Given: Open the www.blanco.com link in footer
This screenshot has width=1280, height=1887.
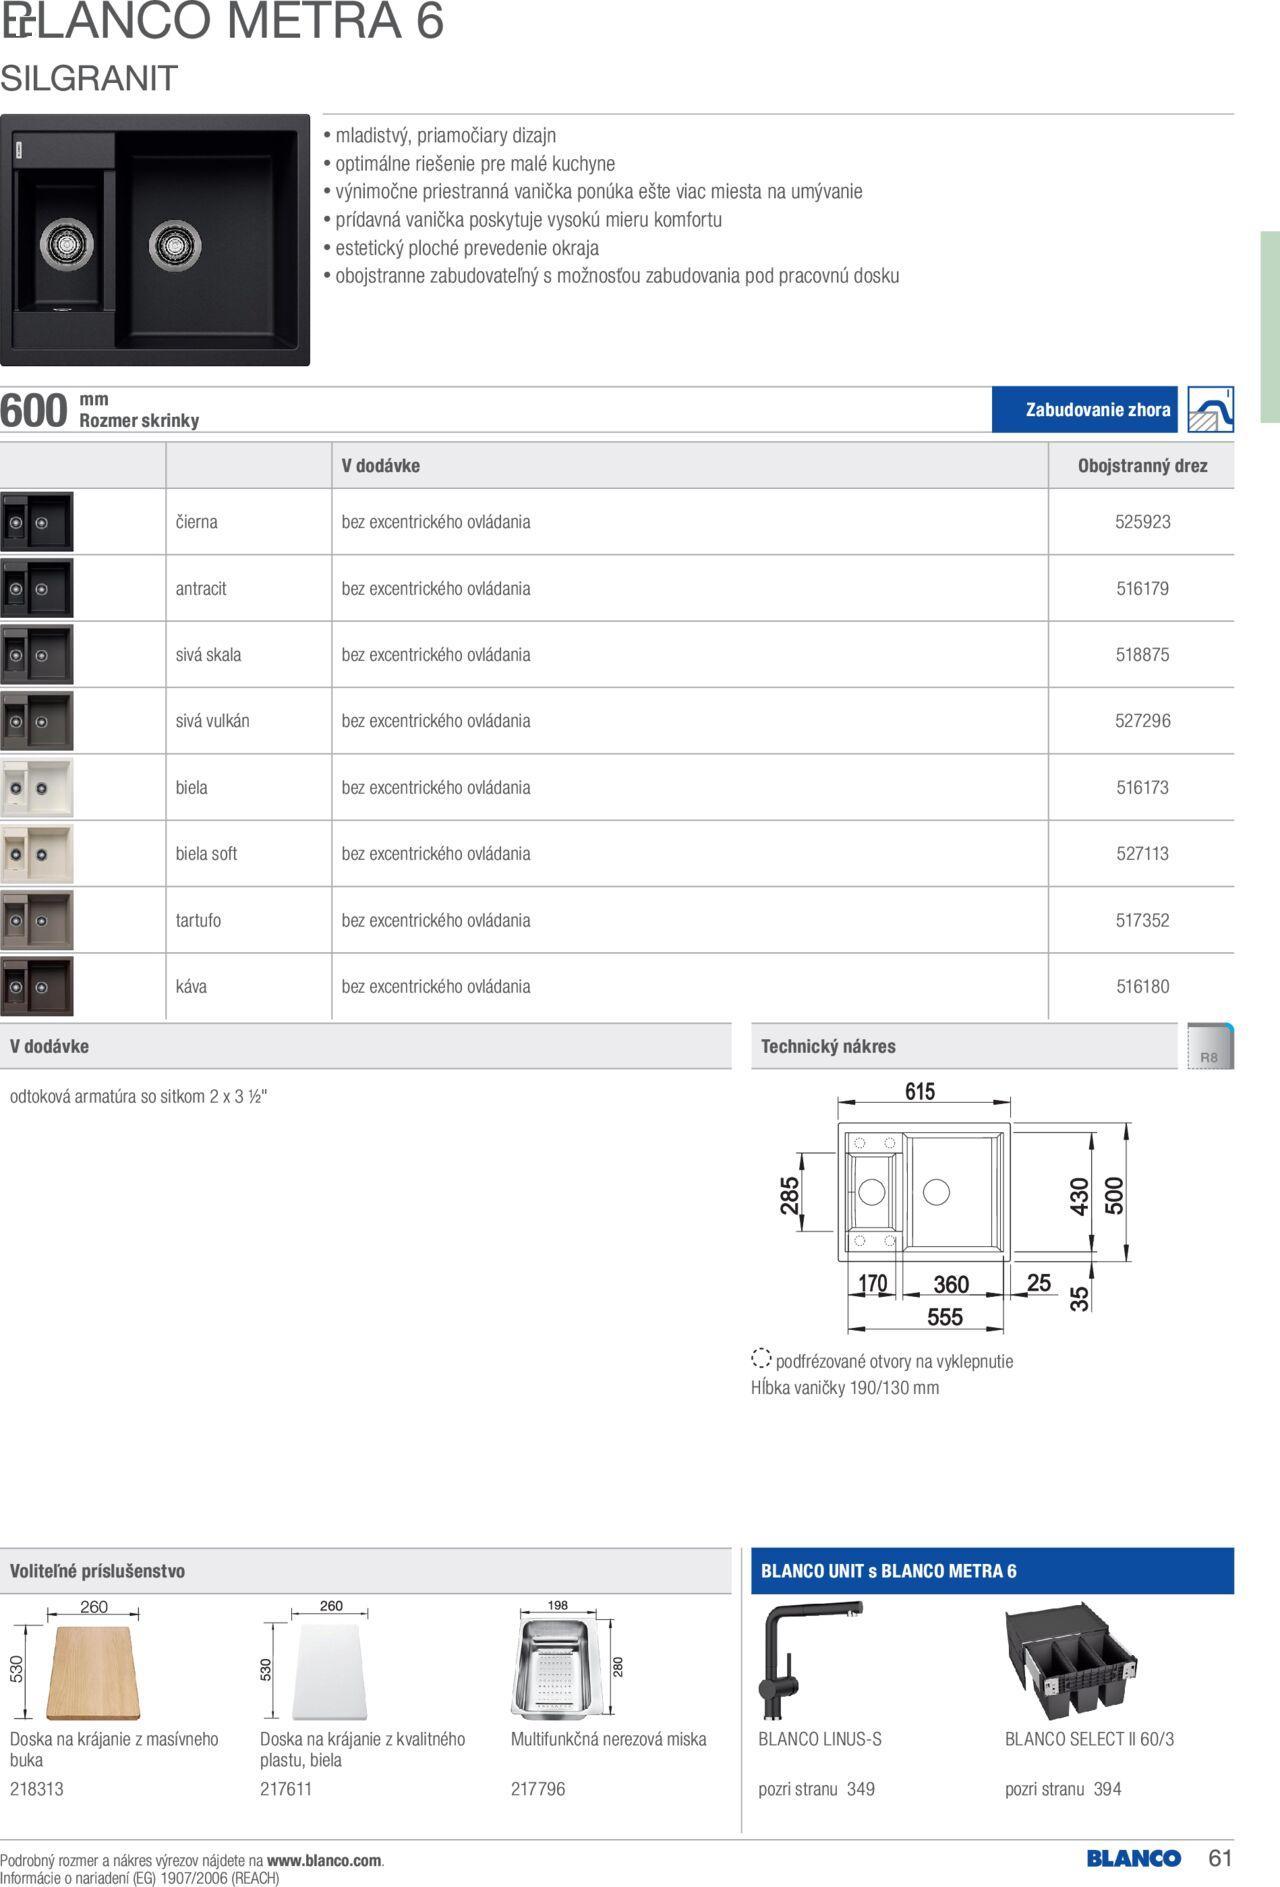Looking at the screenshot, I should click(x=324, y=1861).
